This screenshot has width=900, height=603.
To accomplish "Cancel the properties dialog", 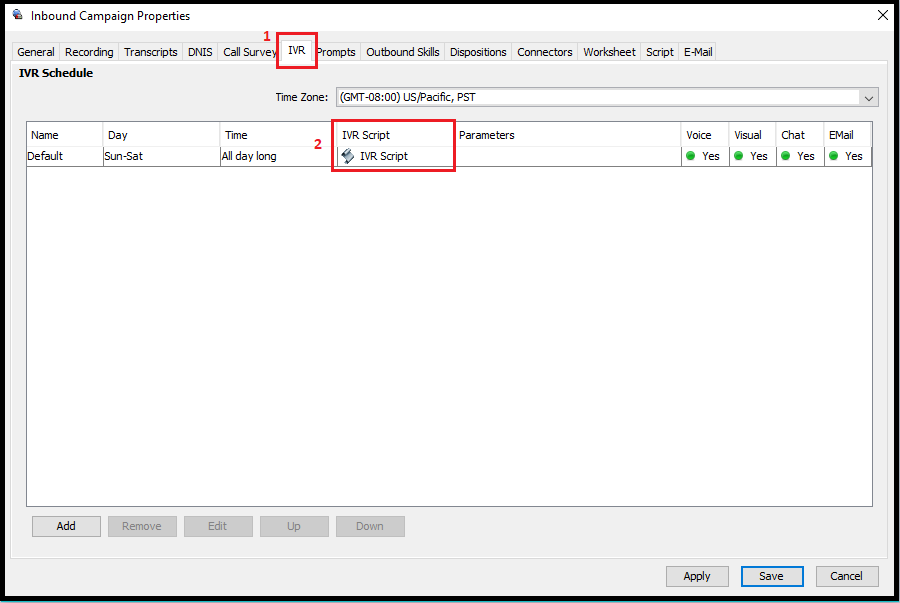I will [x=847, y=576].
